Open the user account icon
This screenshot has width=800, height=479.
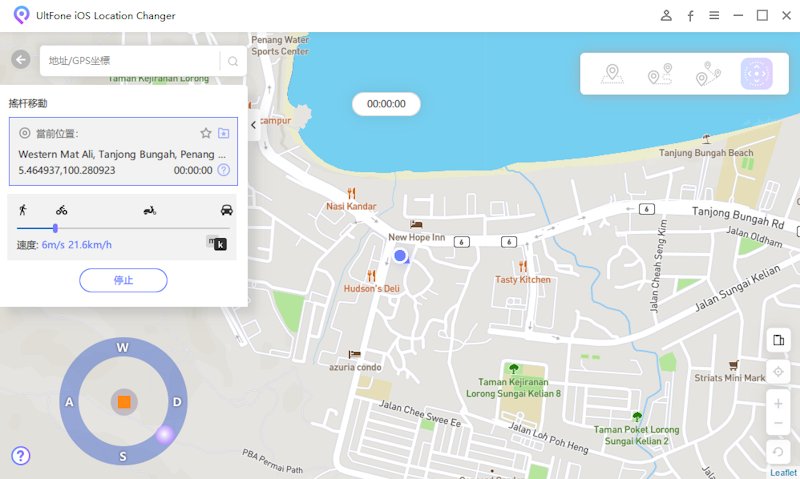click(x=666, y=16)
